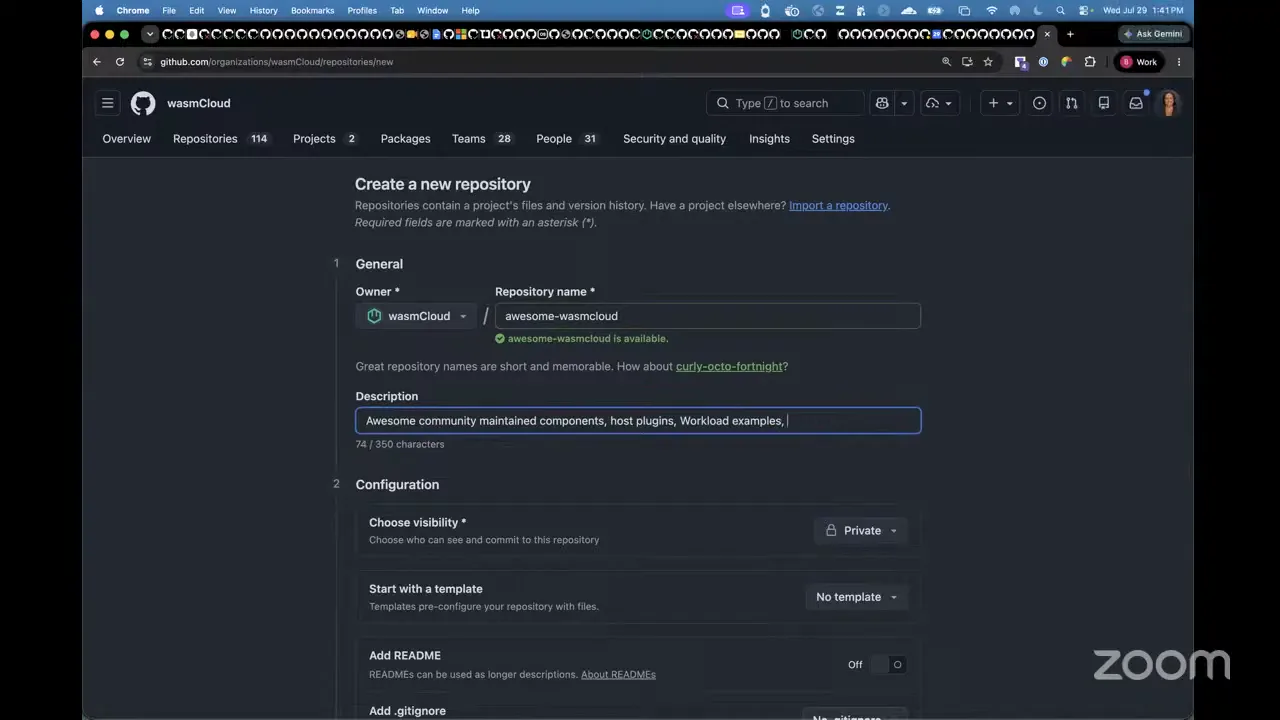View site information icon in address bar

(148, 62)
